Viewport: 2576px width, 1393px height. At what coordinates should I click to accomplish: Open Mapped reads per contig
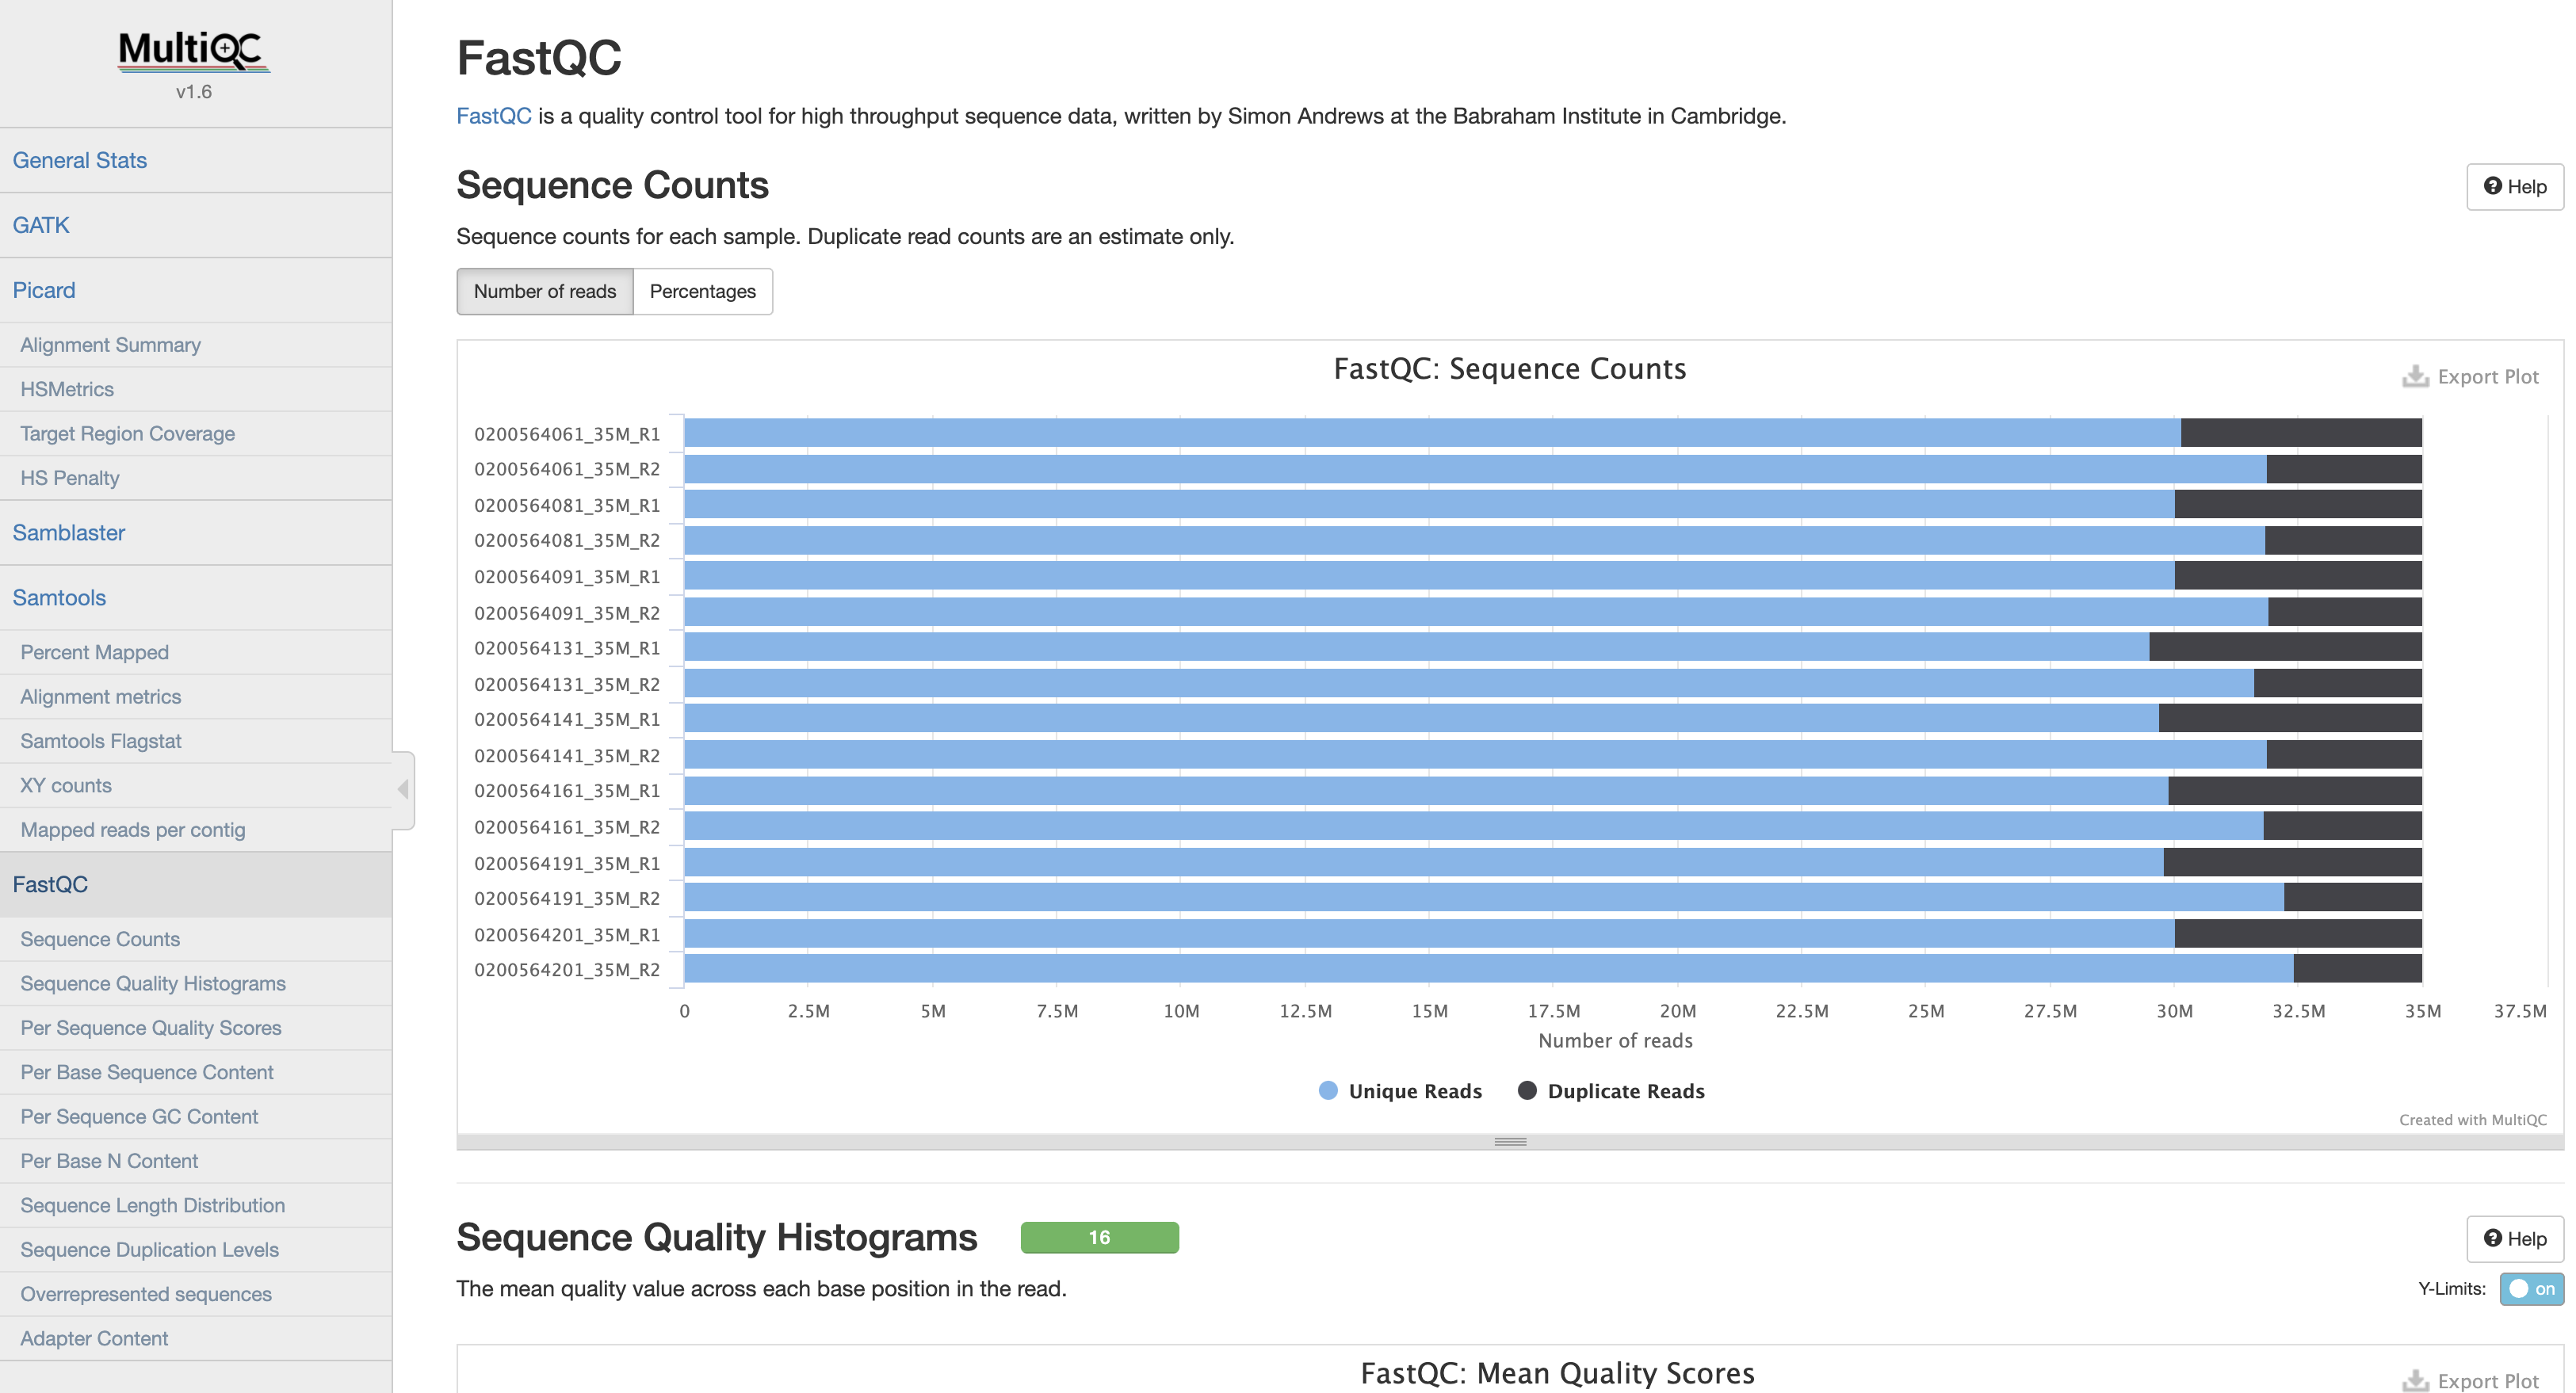[196, 830]
